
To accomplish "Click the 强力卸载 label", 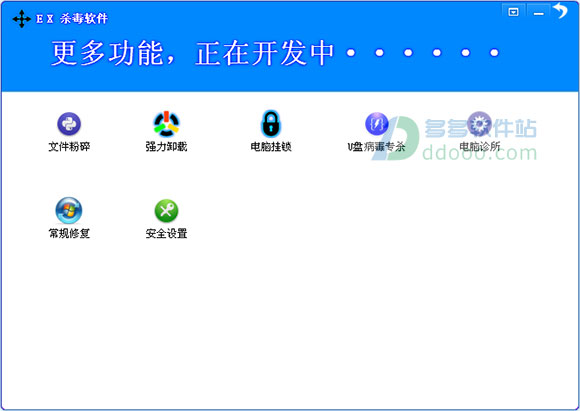I will click(x=166, y=146).
